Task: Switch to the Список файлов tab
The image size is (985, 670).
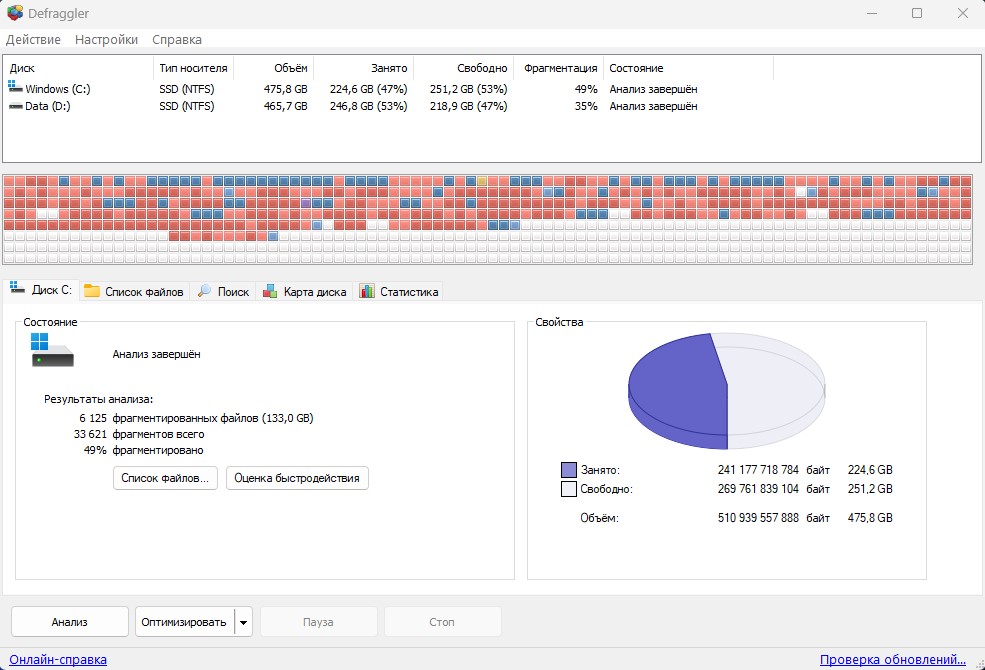Action: [x=134, y=291]
